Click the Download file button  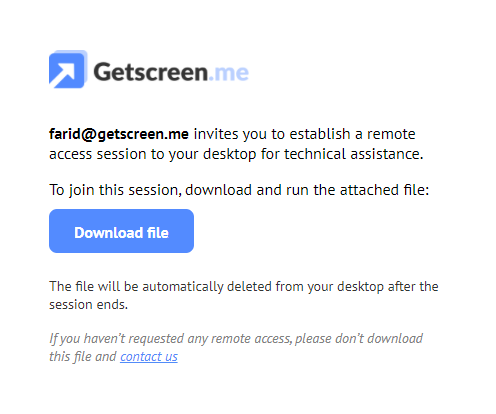pos(121,231)
